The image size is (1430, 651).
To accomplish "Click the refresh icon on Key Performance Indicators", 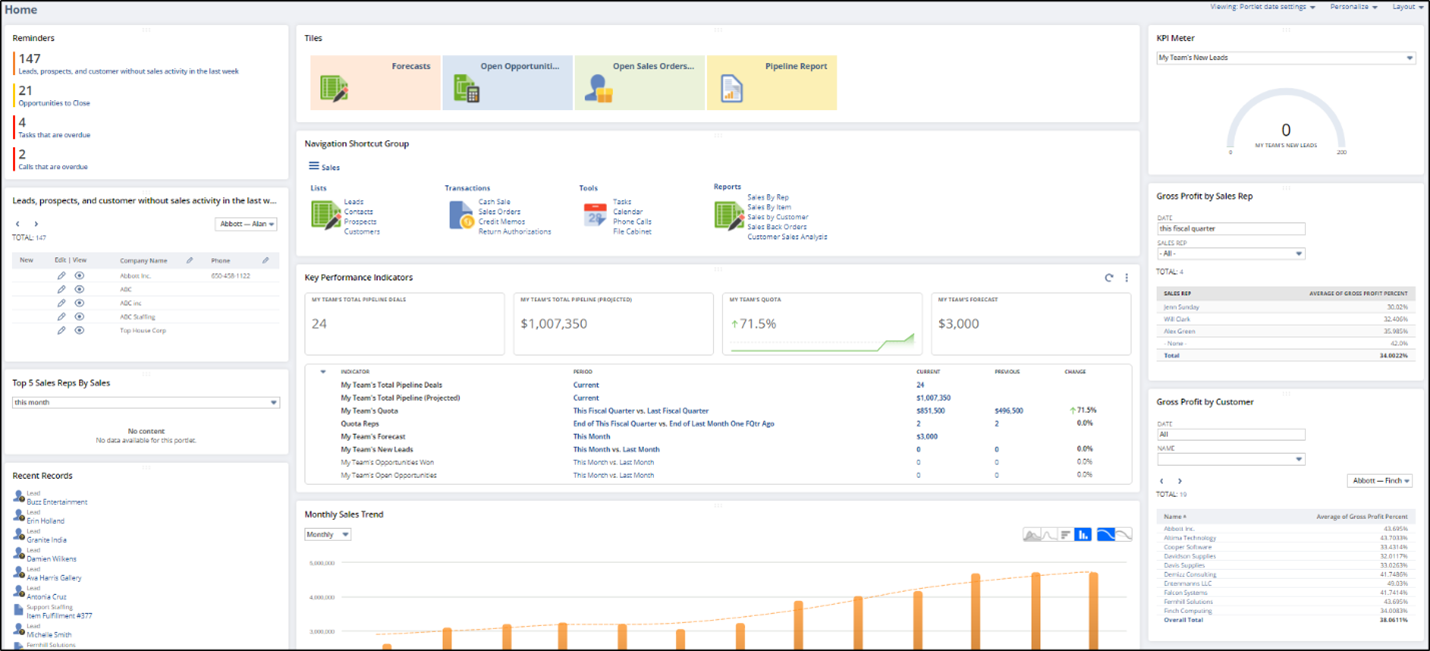I will click(x=1108, y=277).
